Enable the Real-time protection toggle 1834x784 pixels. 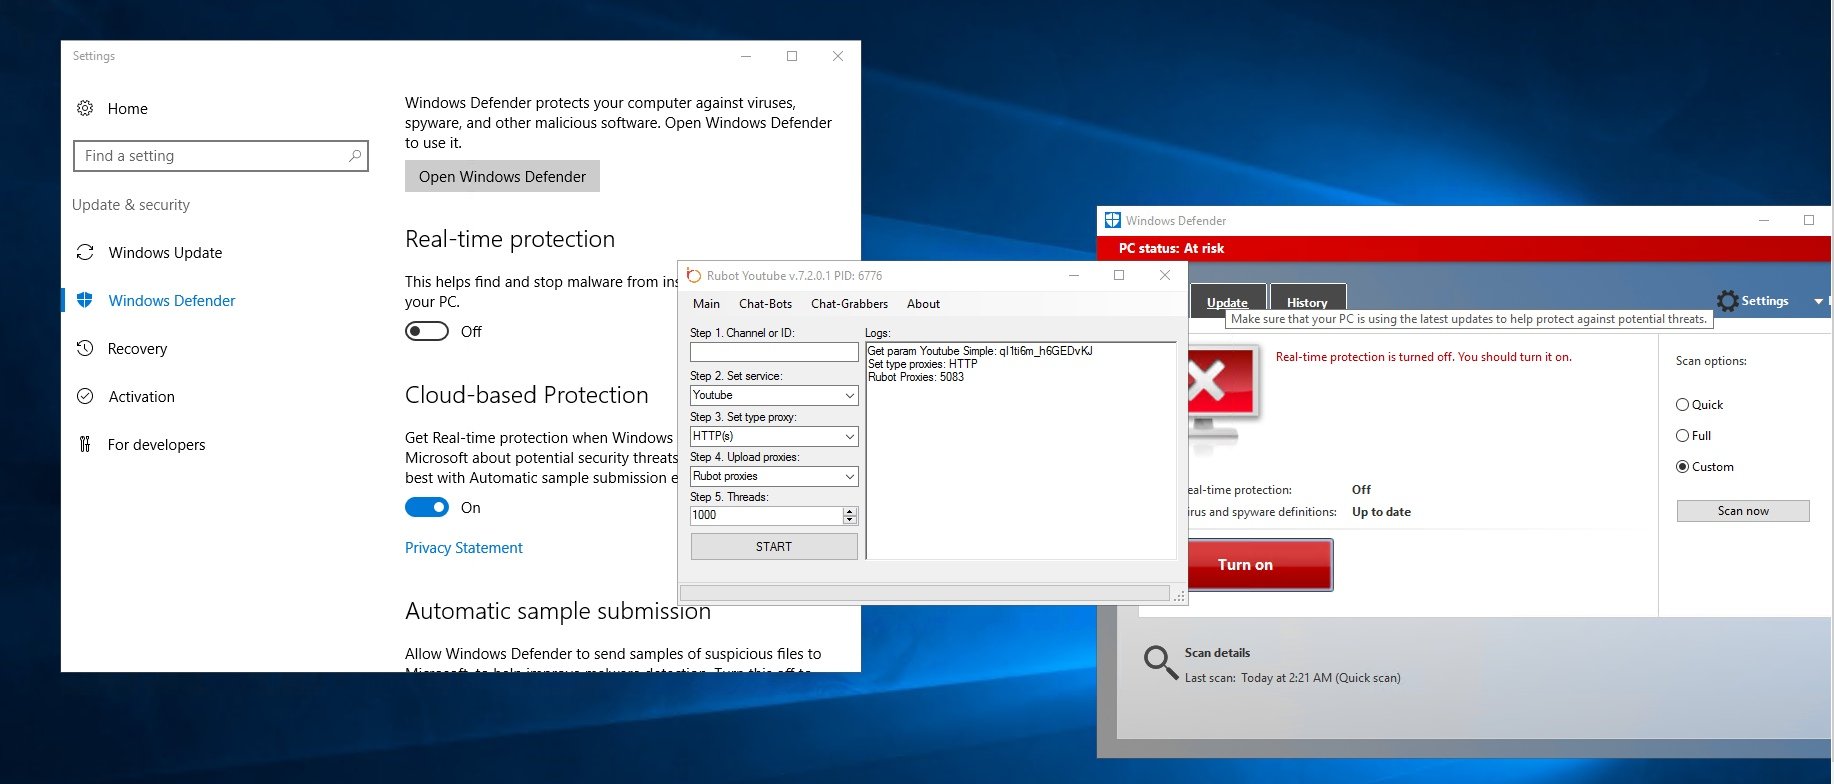(x=427, y=331)
